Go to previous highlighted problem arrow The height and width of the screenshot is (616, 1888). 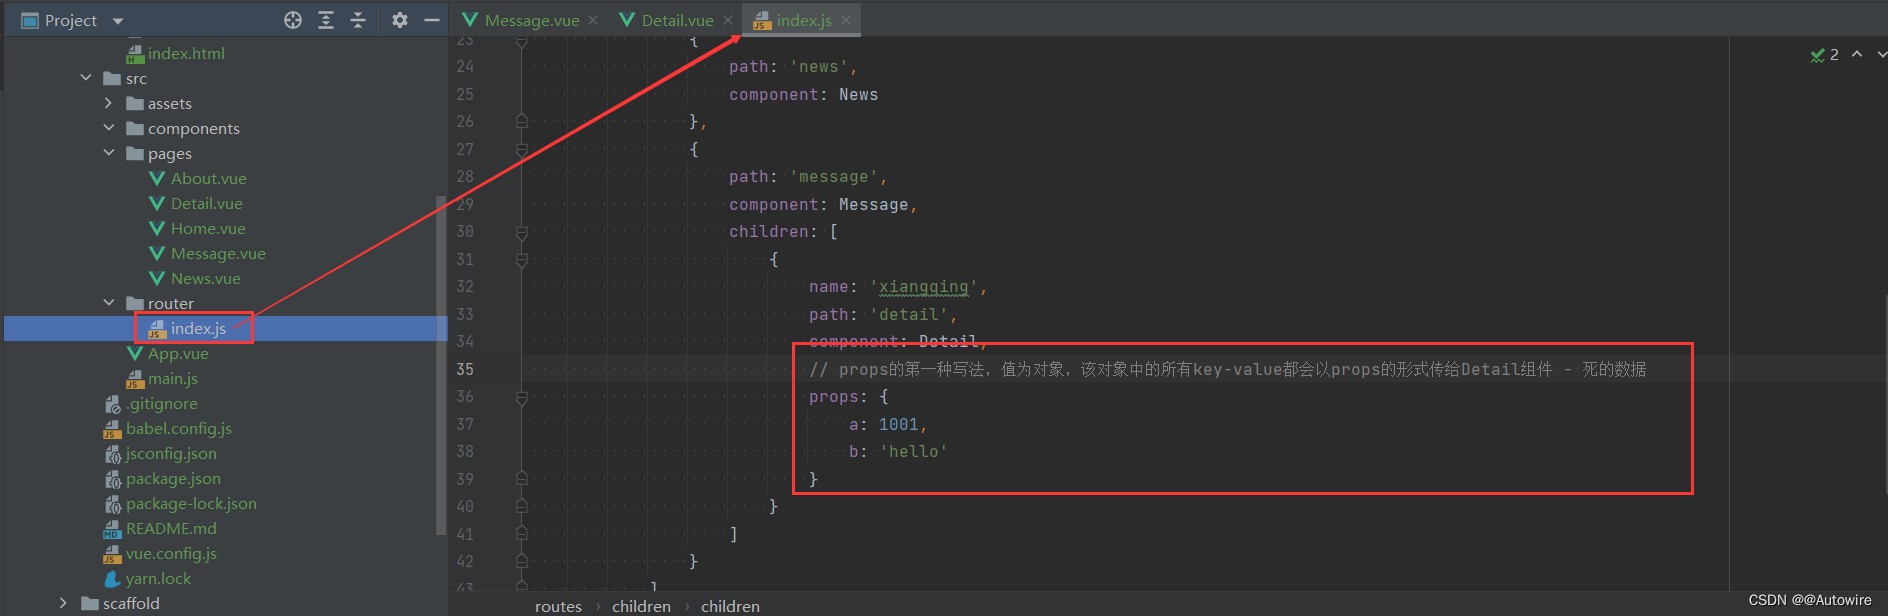click(x=1857, y=54)
